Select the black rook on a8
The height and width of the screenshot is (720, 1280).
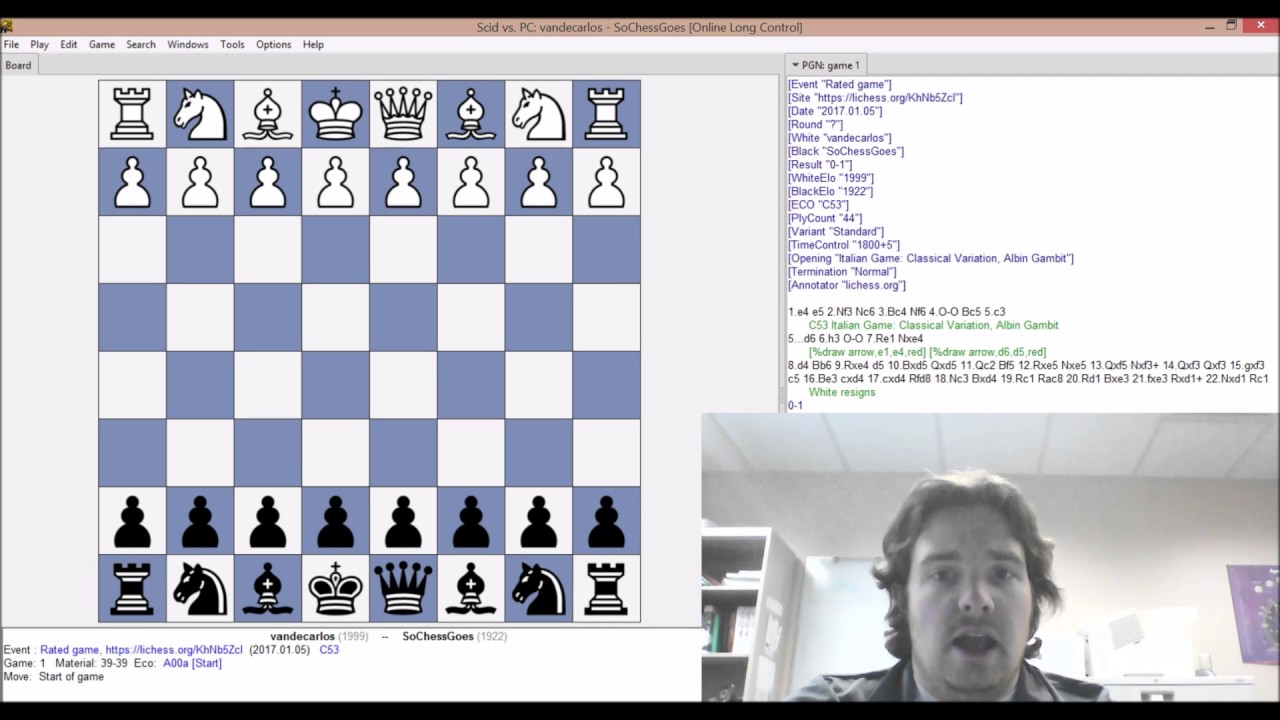(606, 588)
